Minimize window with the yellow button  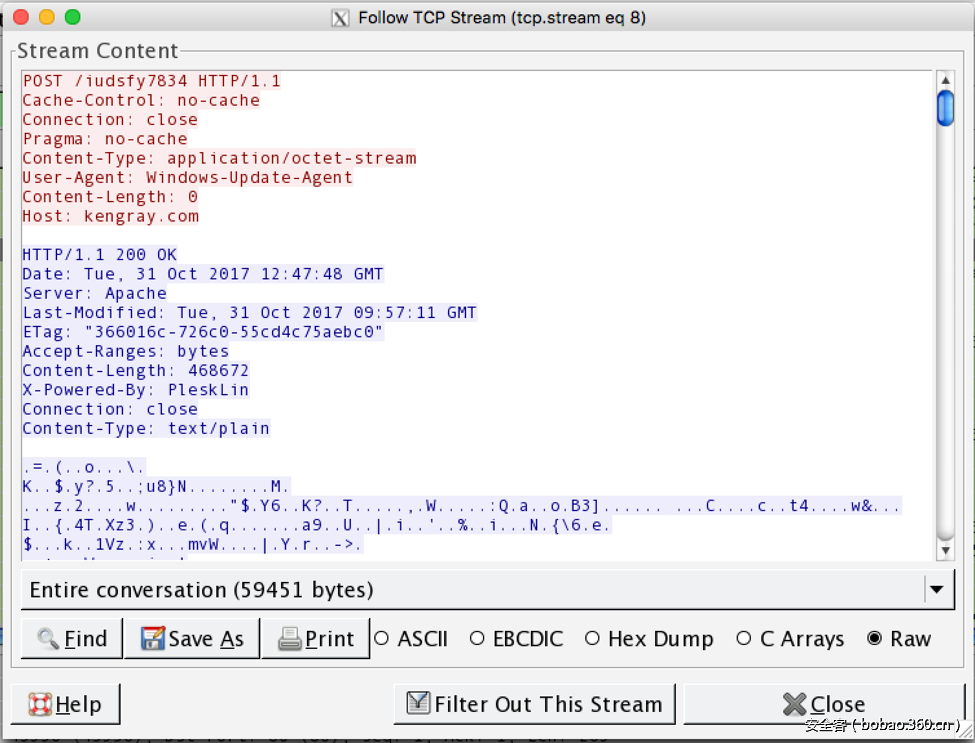pyautogui.click(x=46, y=18)
